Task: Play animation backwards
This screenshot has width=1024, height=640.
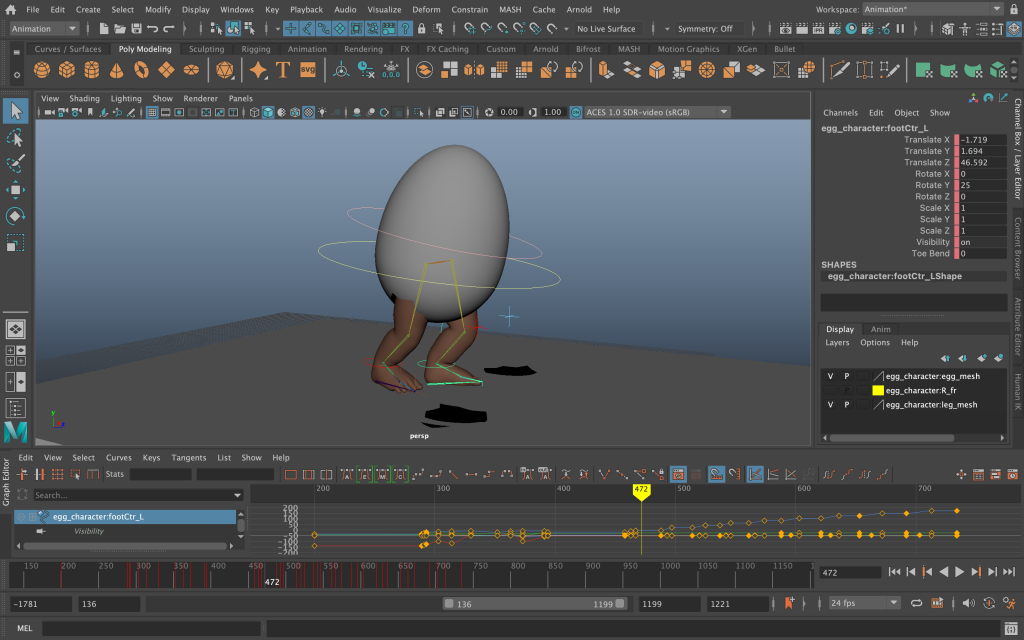Action: coord(943,572)
